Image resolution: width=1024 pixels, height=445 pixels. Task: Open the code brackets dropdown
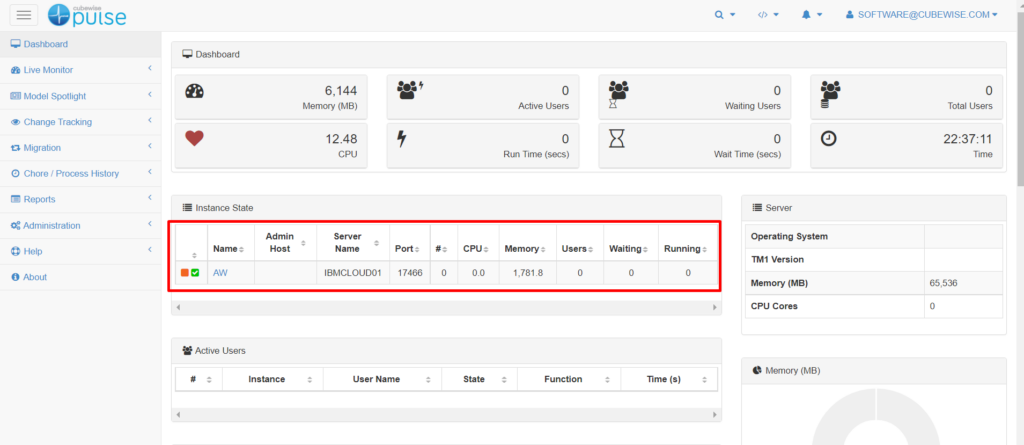point(768,15)
